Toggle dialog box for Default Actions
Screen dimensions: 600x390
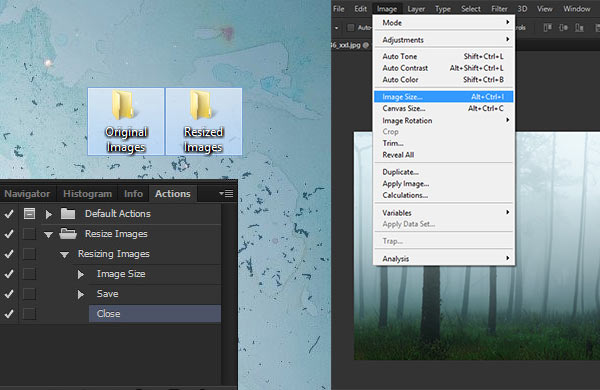tap(29, 214)
